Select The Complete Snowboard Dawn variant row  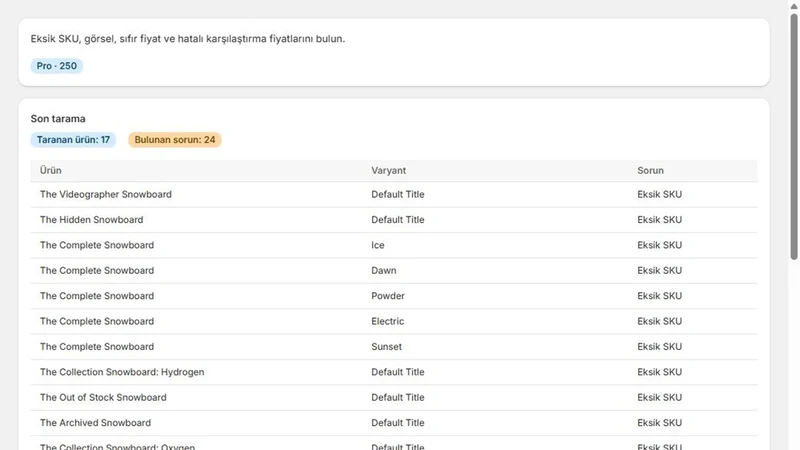click(394, 271)
